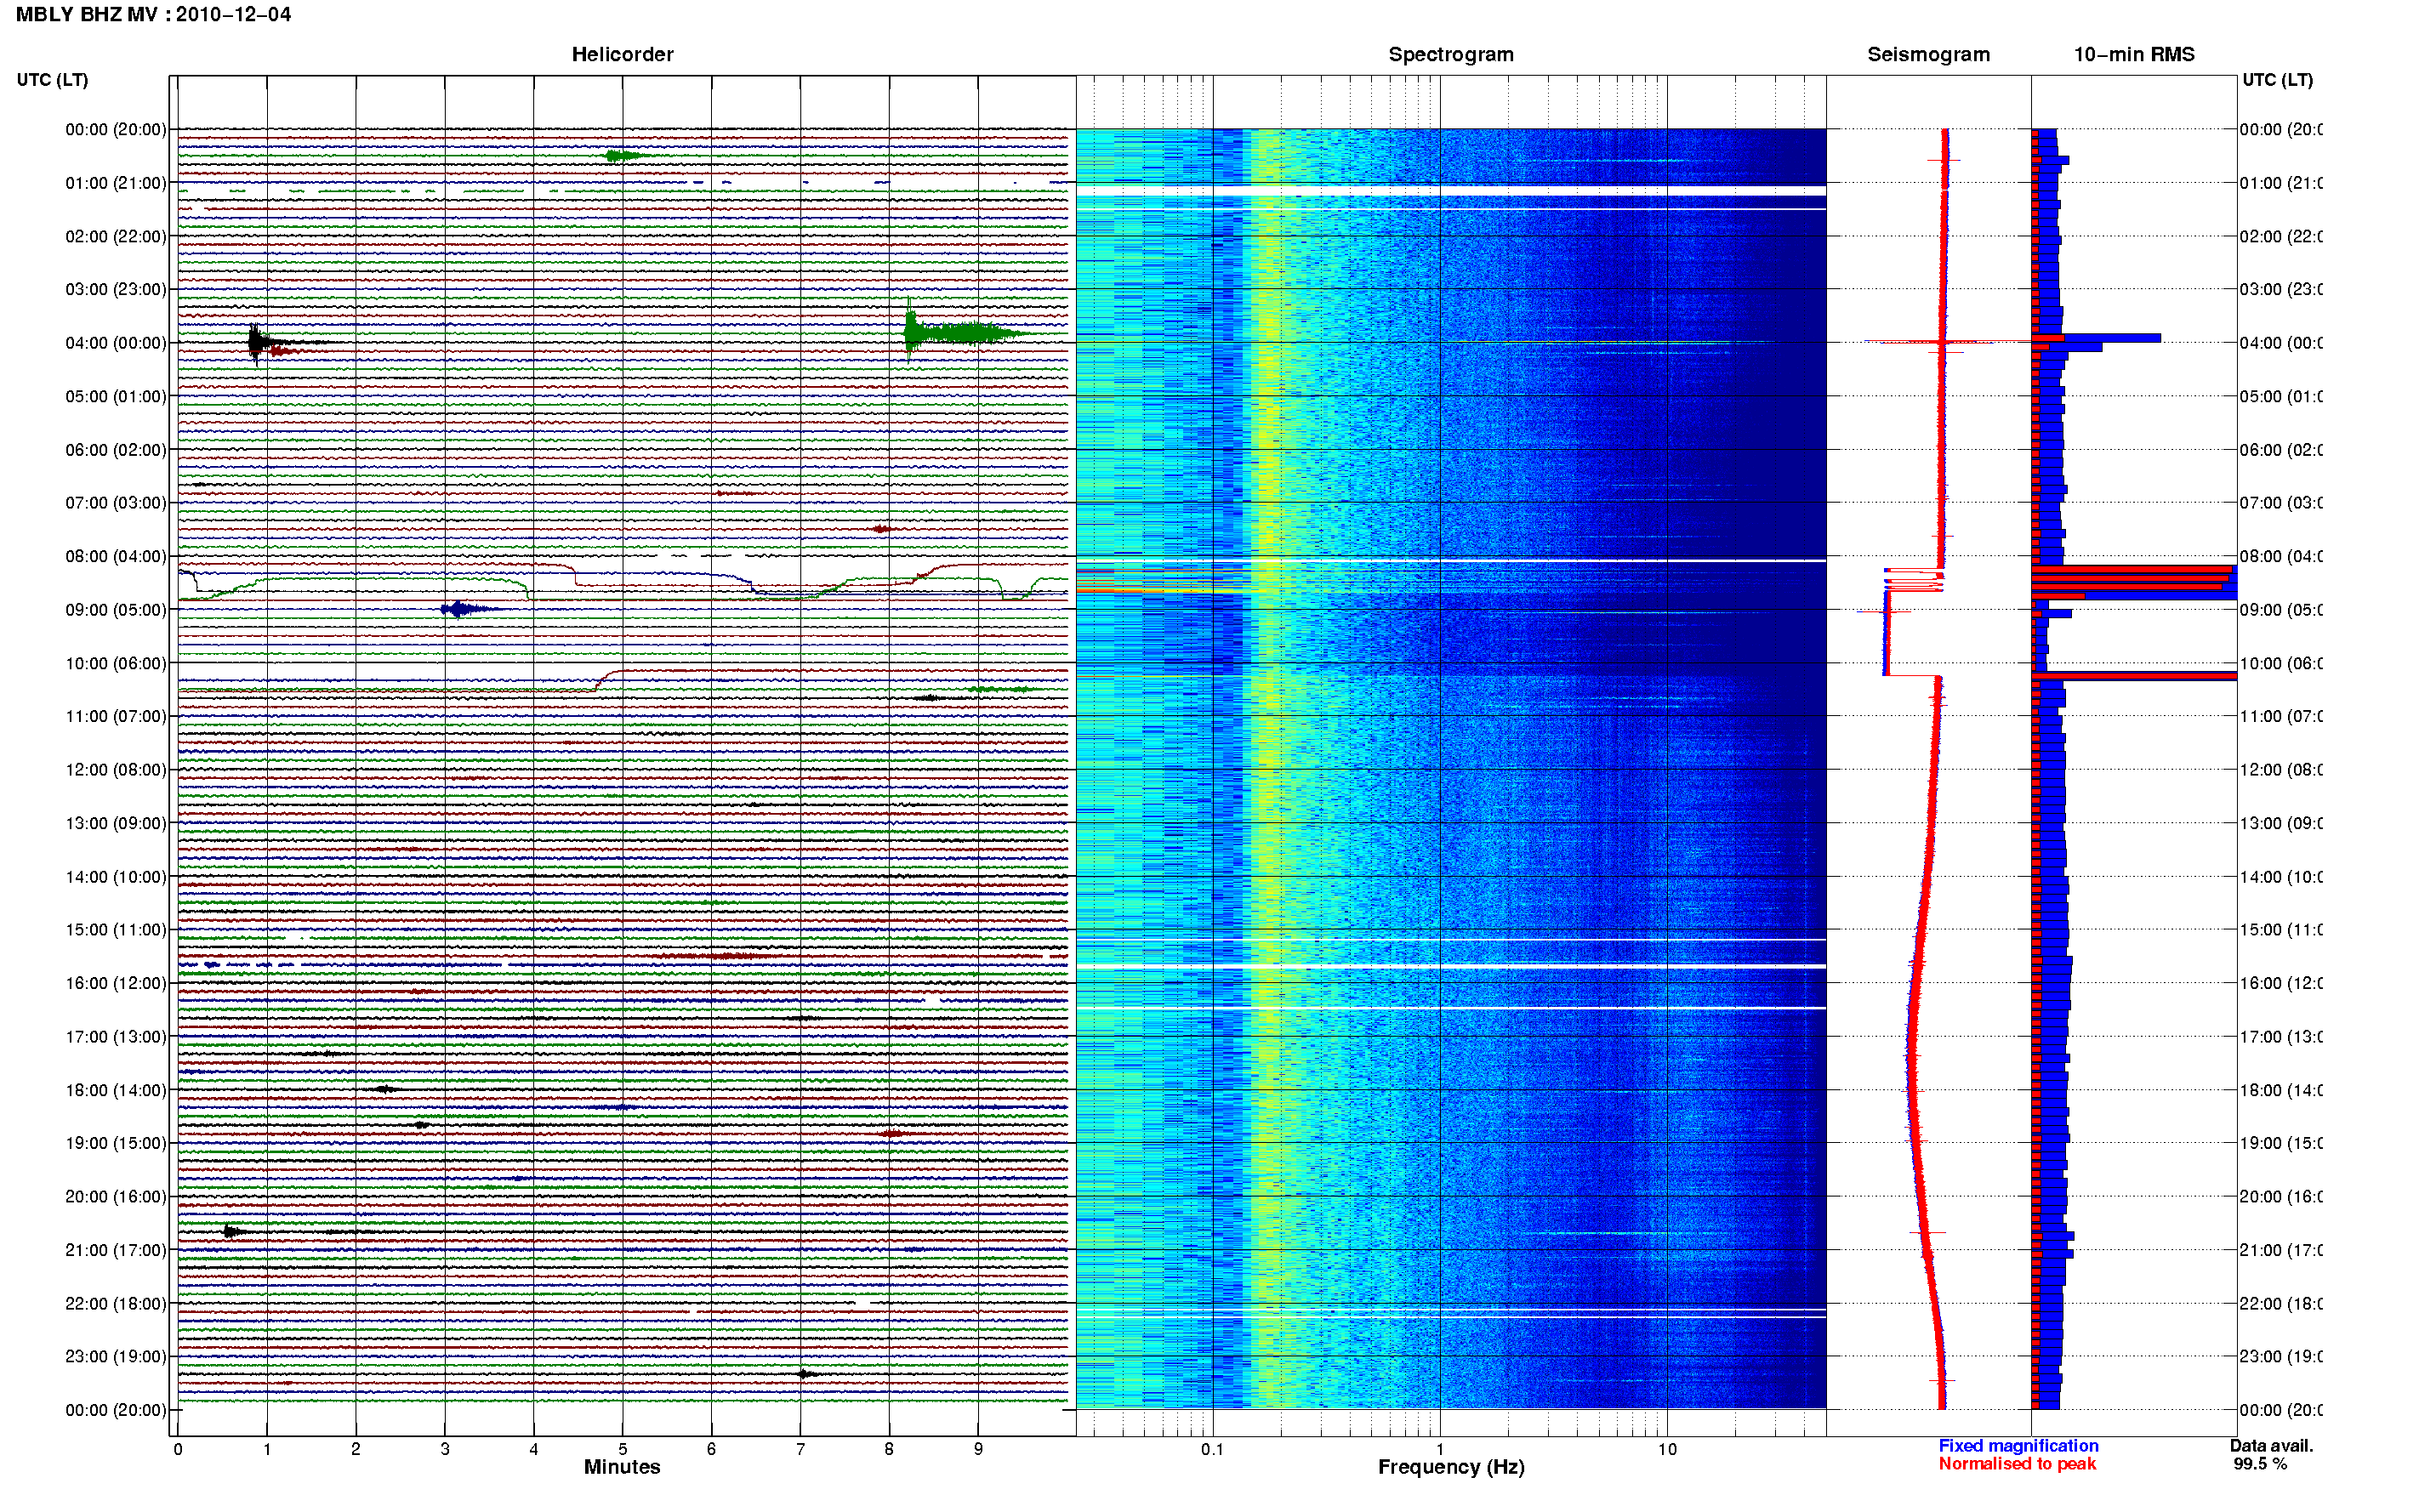
Task: Click the right '18:00 (14:0' time label
Action: tap(2281, 1091)
